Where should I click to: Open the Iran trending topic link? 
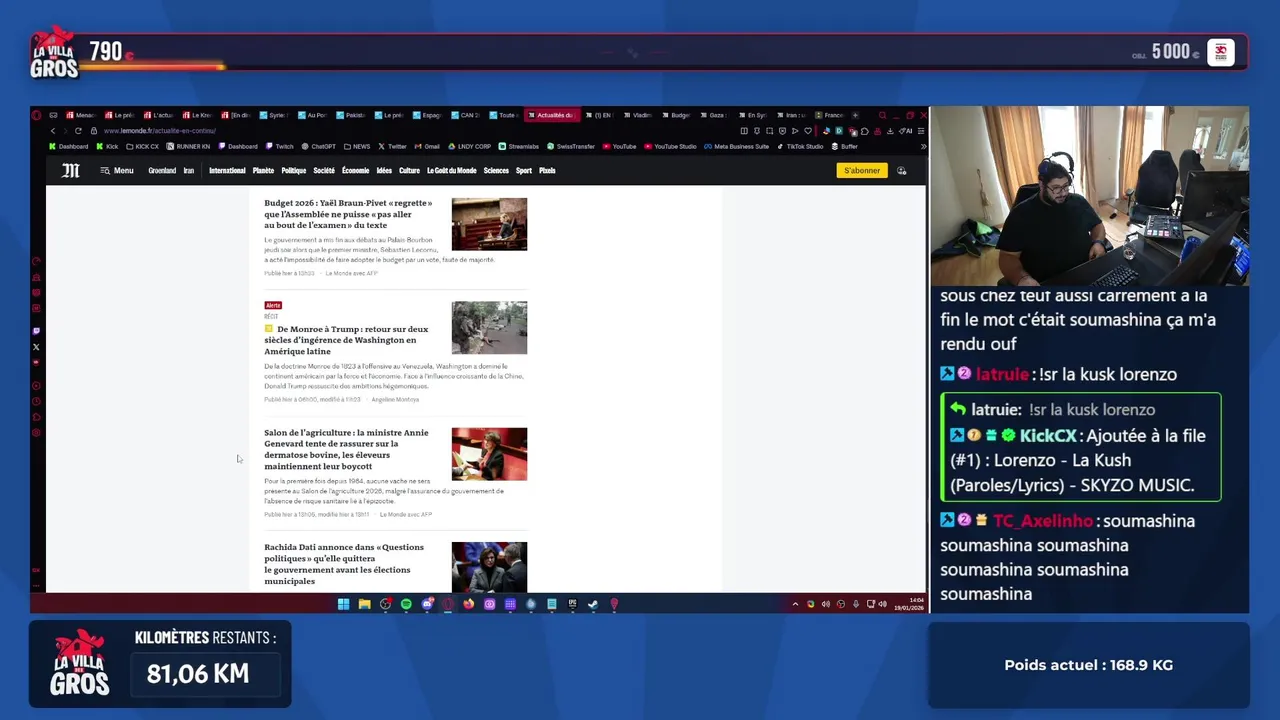[188, 171]
